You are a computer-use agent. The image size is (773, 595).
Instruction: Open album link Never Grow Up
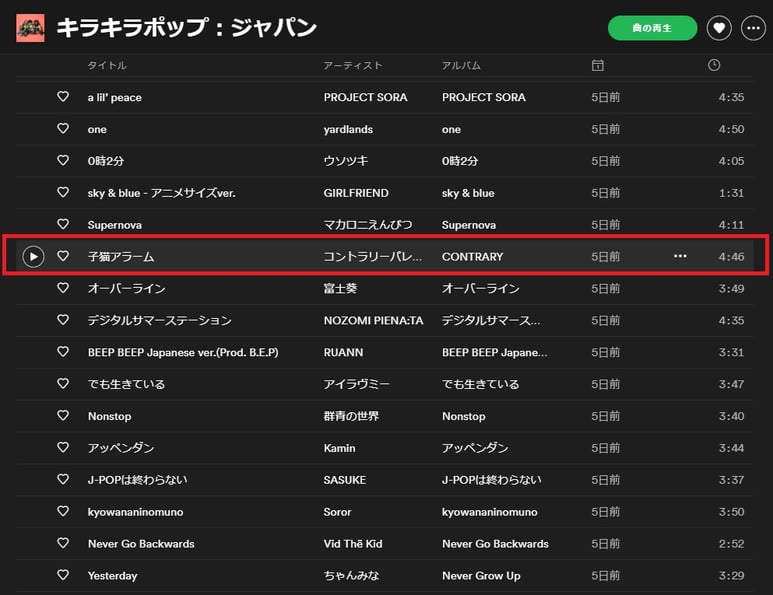[481, 576]
